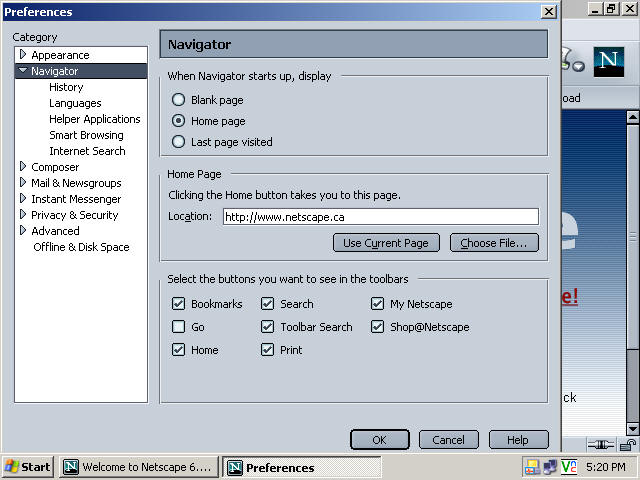
Task: Select the Last page visited option
Action: (x=178, y=142)
